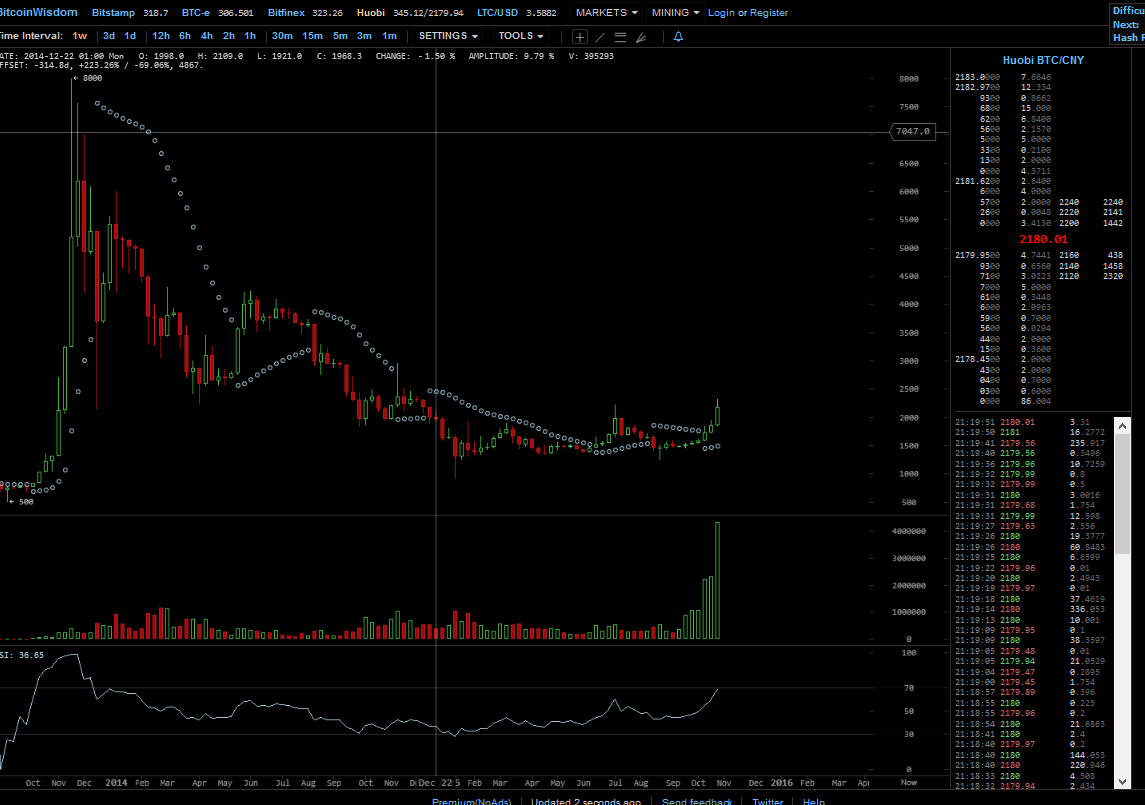Open the Twitter link in the footer
The height and width of the screenshot is (805, 1145).
click(767, 801)
